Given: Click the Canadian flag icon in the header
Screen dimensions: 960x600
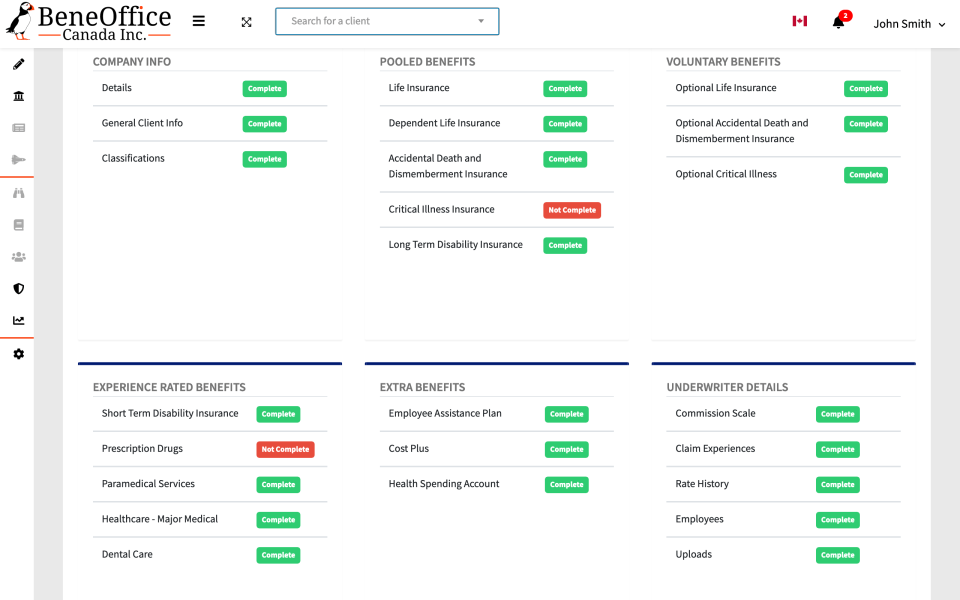Looking at the screenshot, I should 798,20.
